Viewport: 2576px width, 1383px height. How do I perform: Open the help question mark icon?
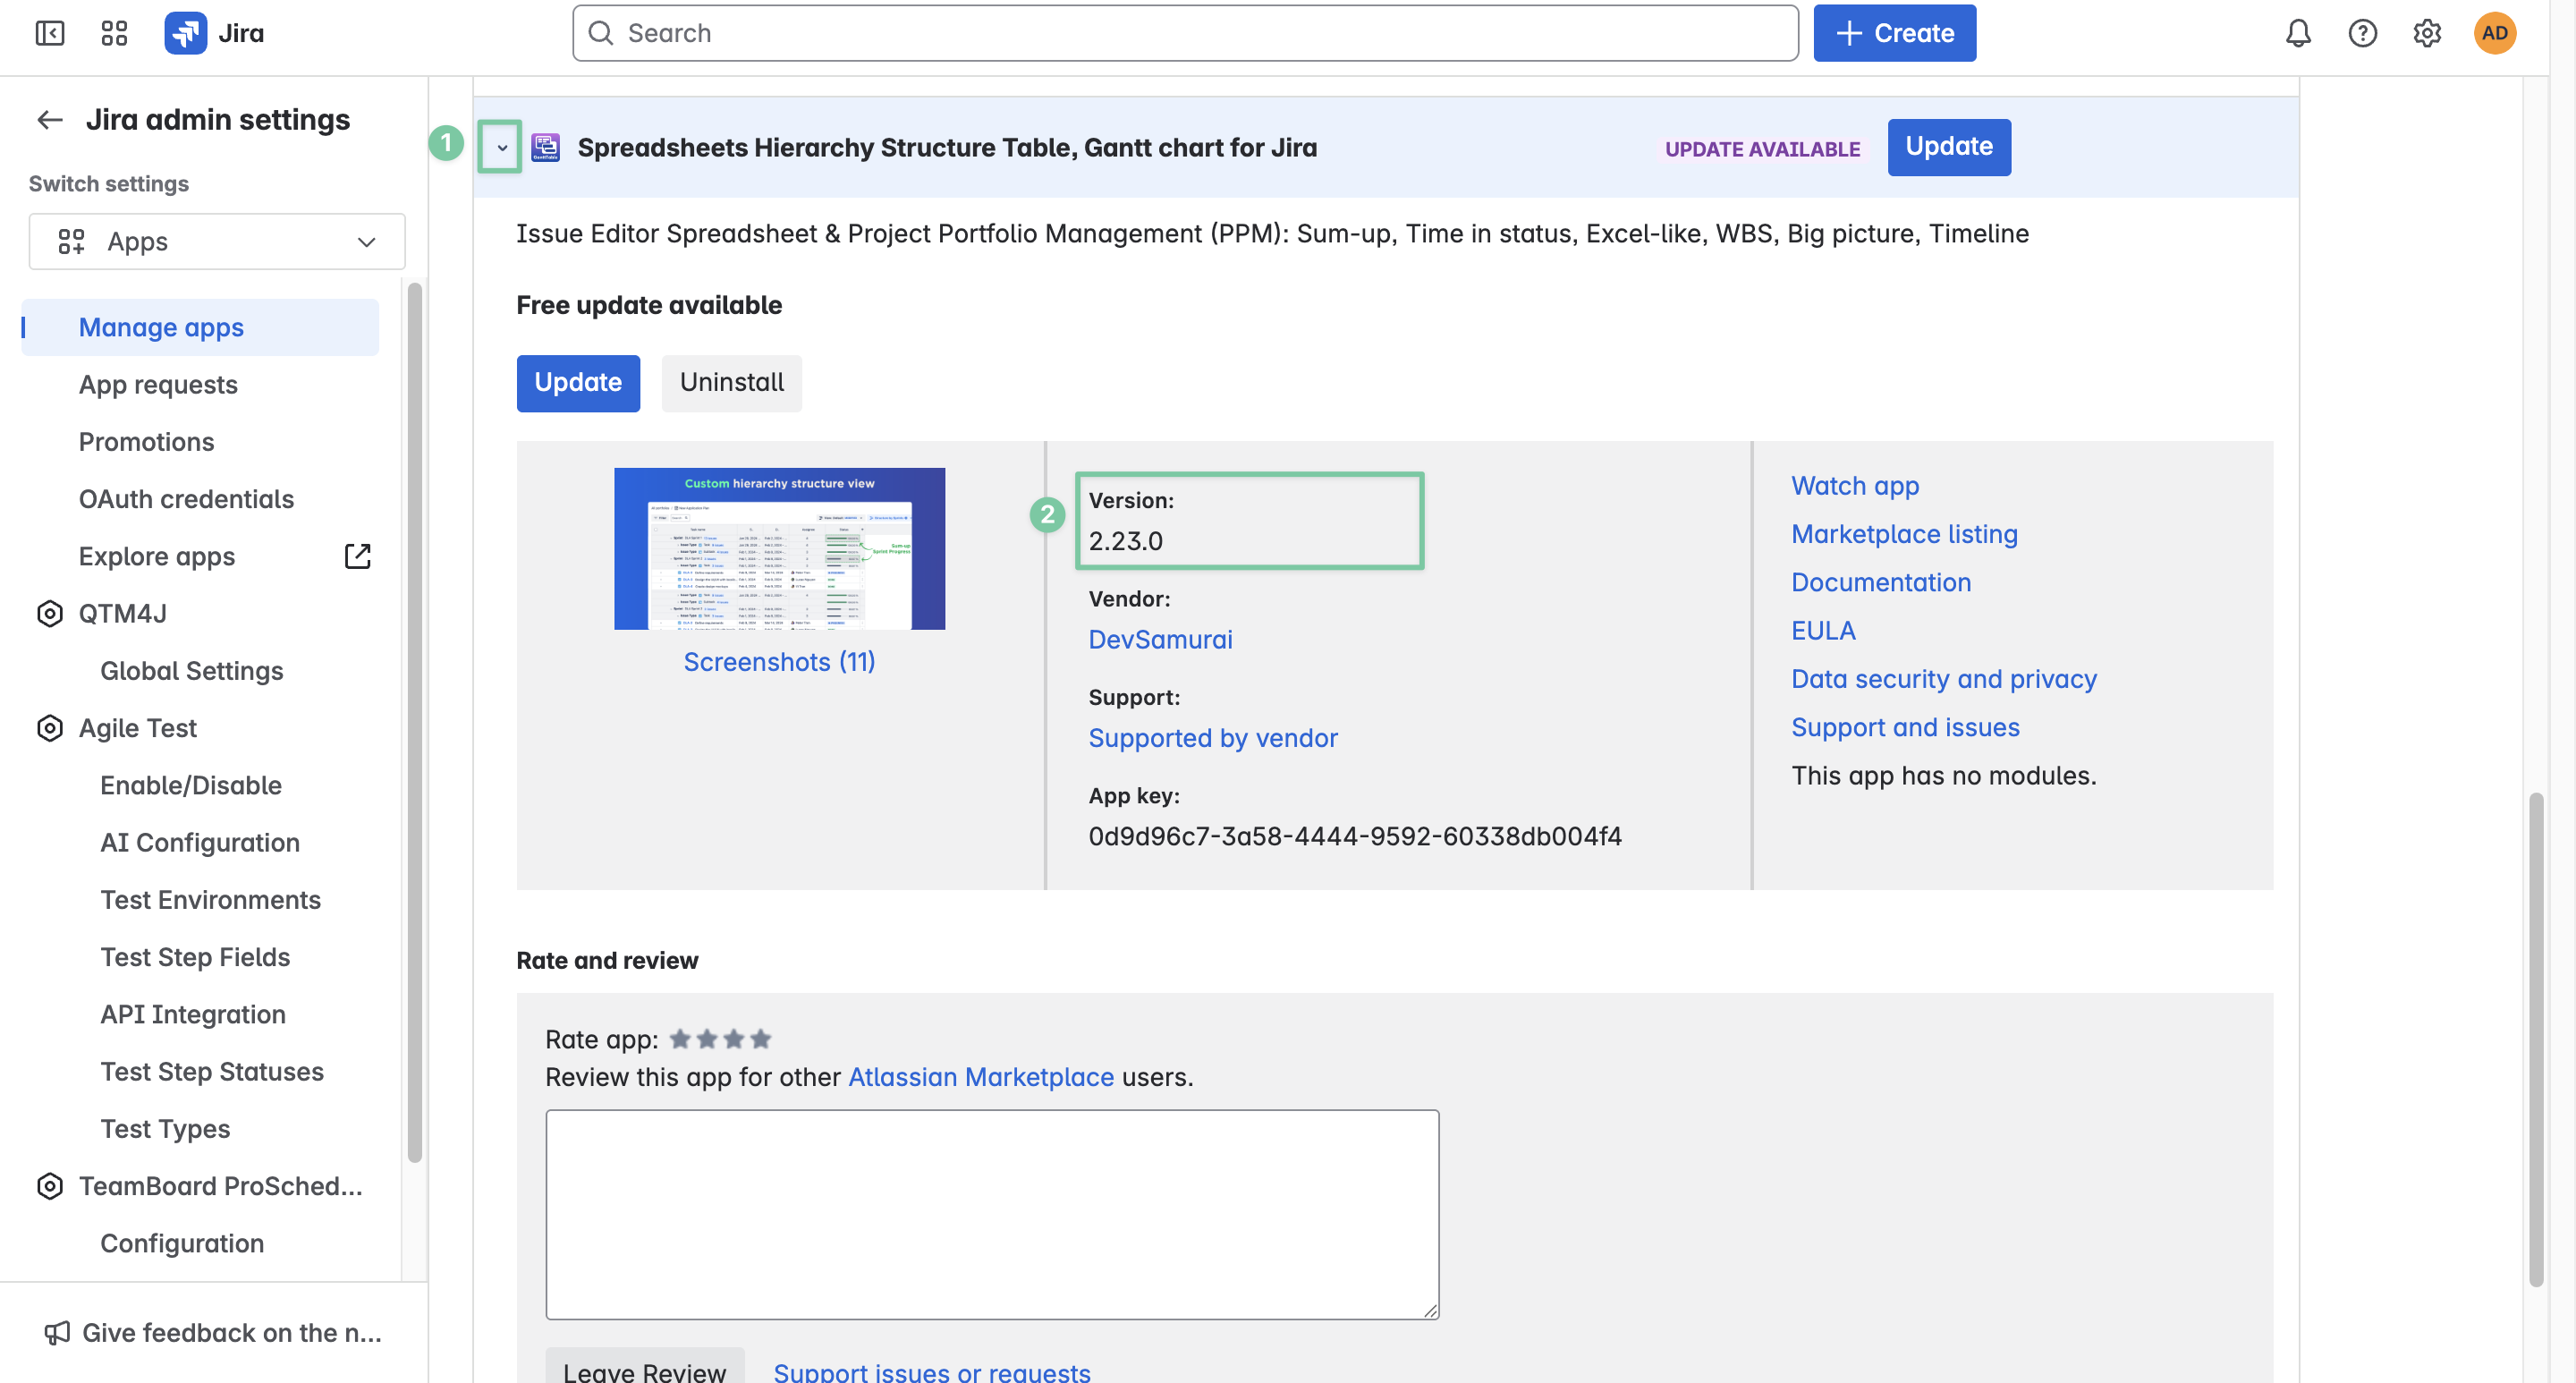(2362, 33)
